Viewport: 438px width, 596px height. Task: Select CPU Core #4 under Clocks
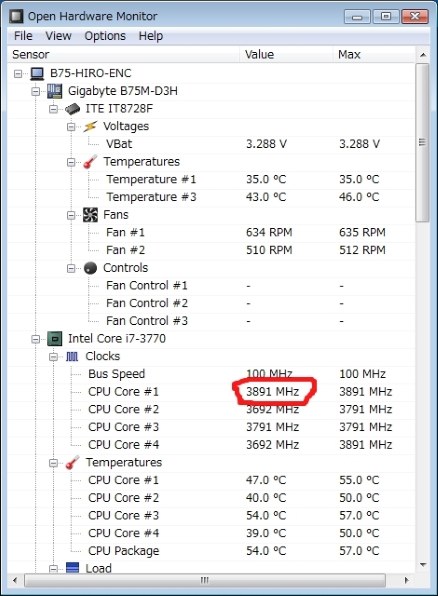point(211,445)
